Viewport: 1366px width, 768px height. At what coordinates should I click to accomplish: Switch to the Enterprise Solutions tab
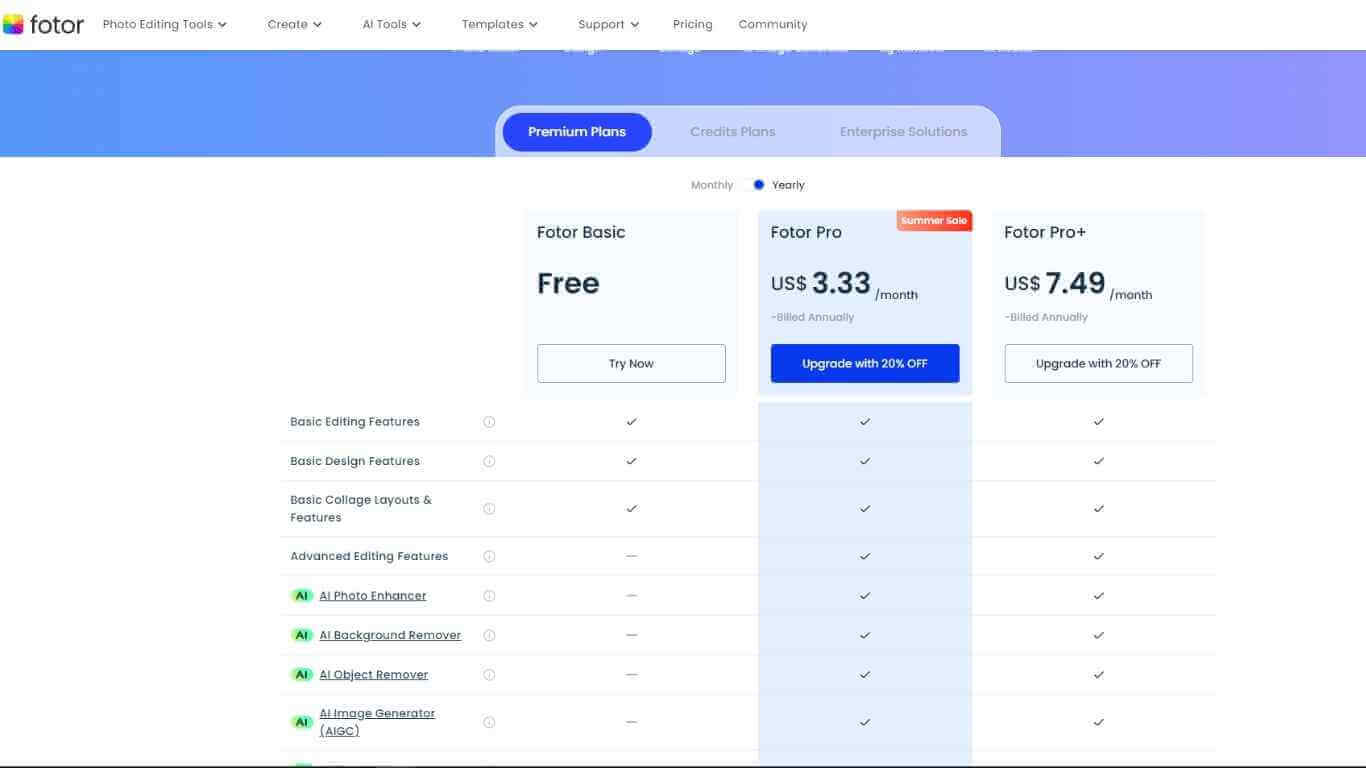pyautogui.click(x=904, y=132)
